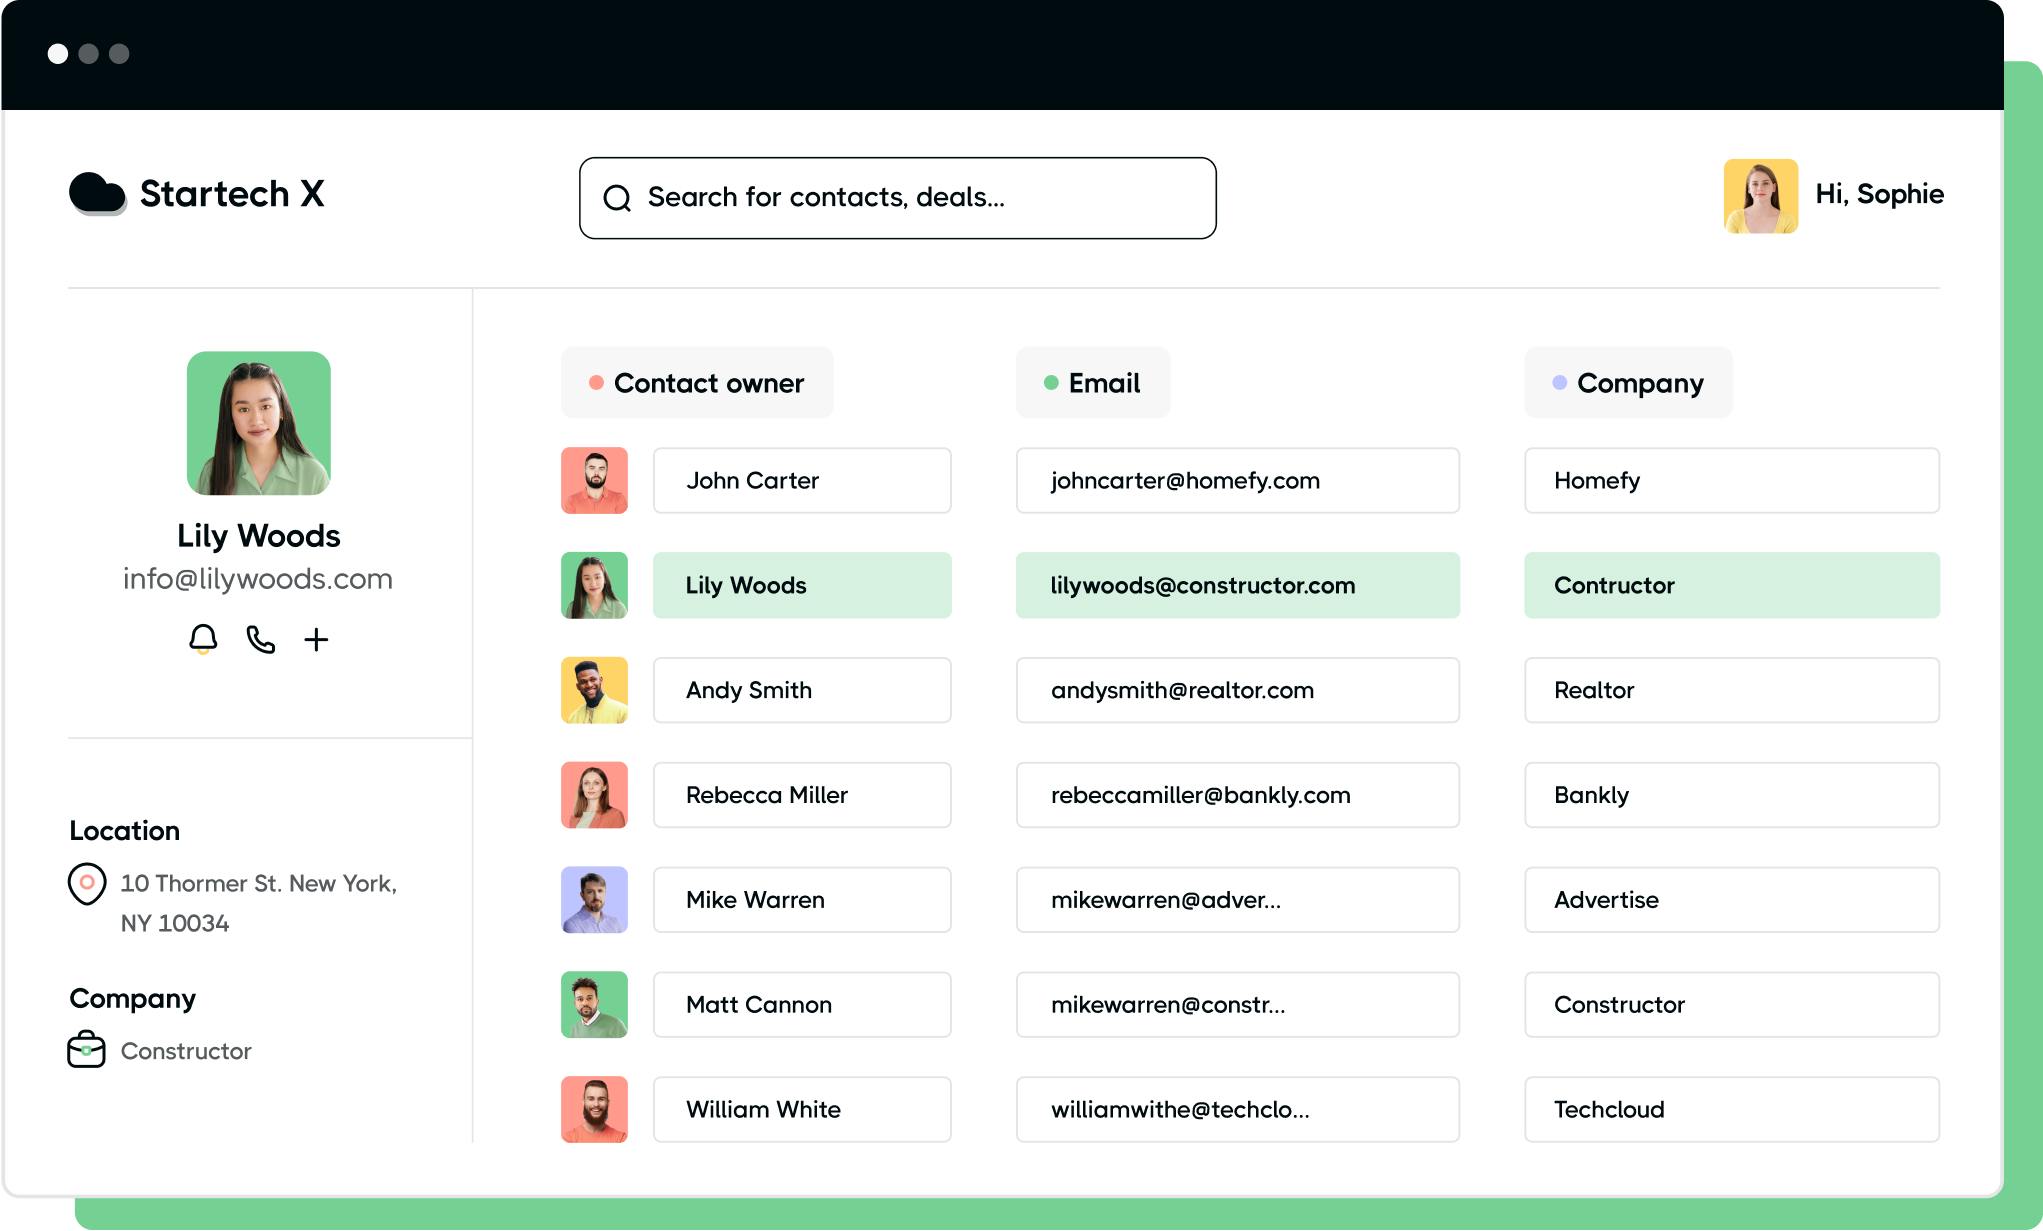The image size is (2043, 1231).
Task: Click Andy Smith's yellow avatar thumbnail
Action: pyautogui.click(x=594, y=690)
